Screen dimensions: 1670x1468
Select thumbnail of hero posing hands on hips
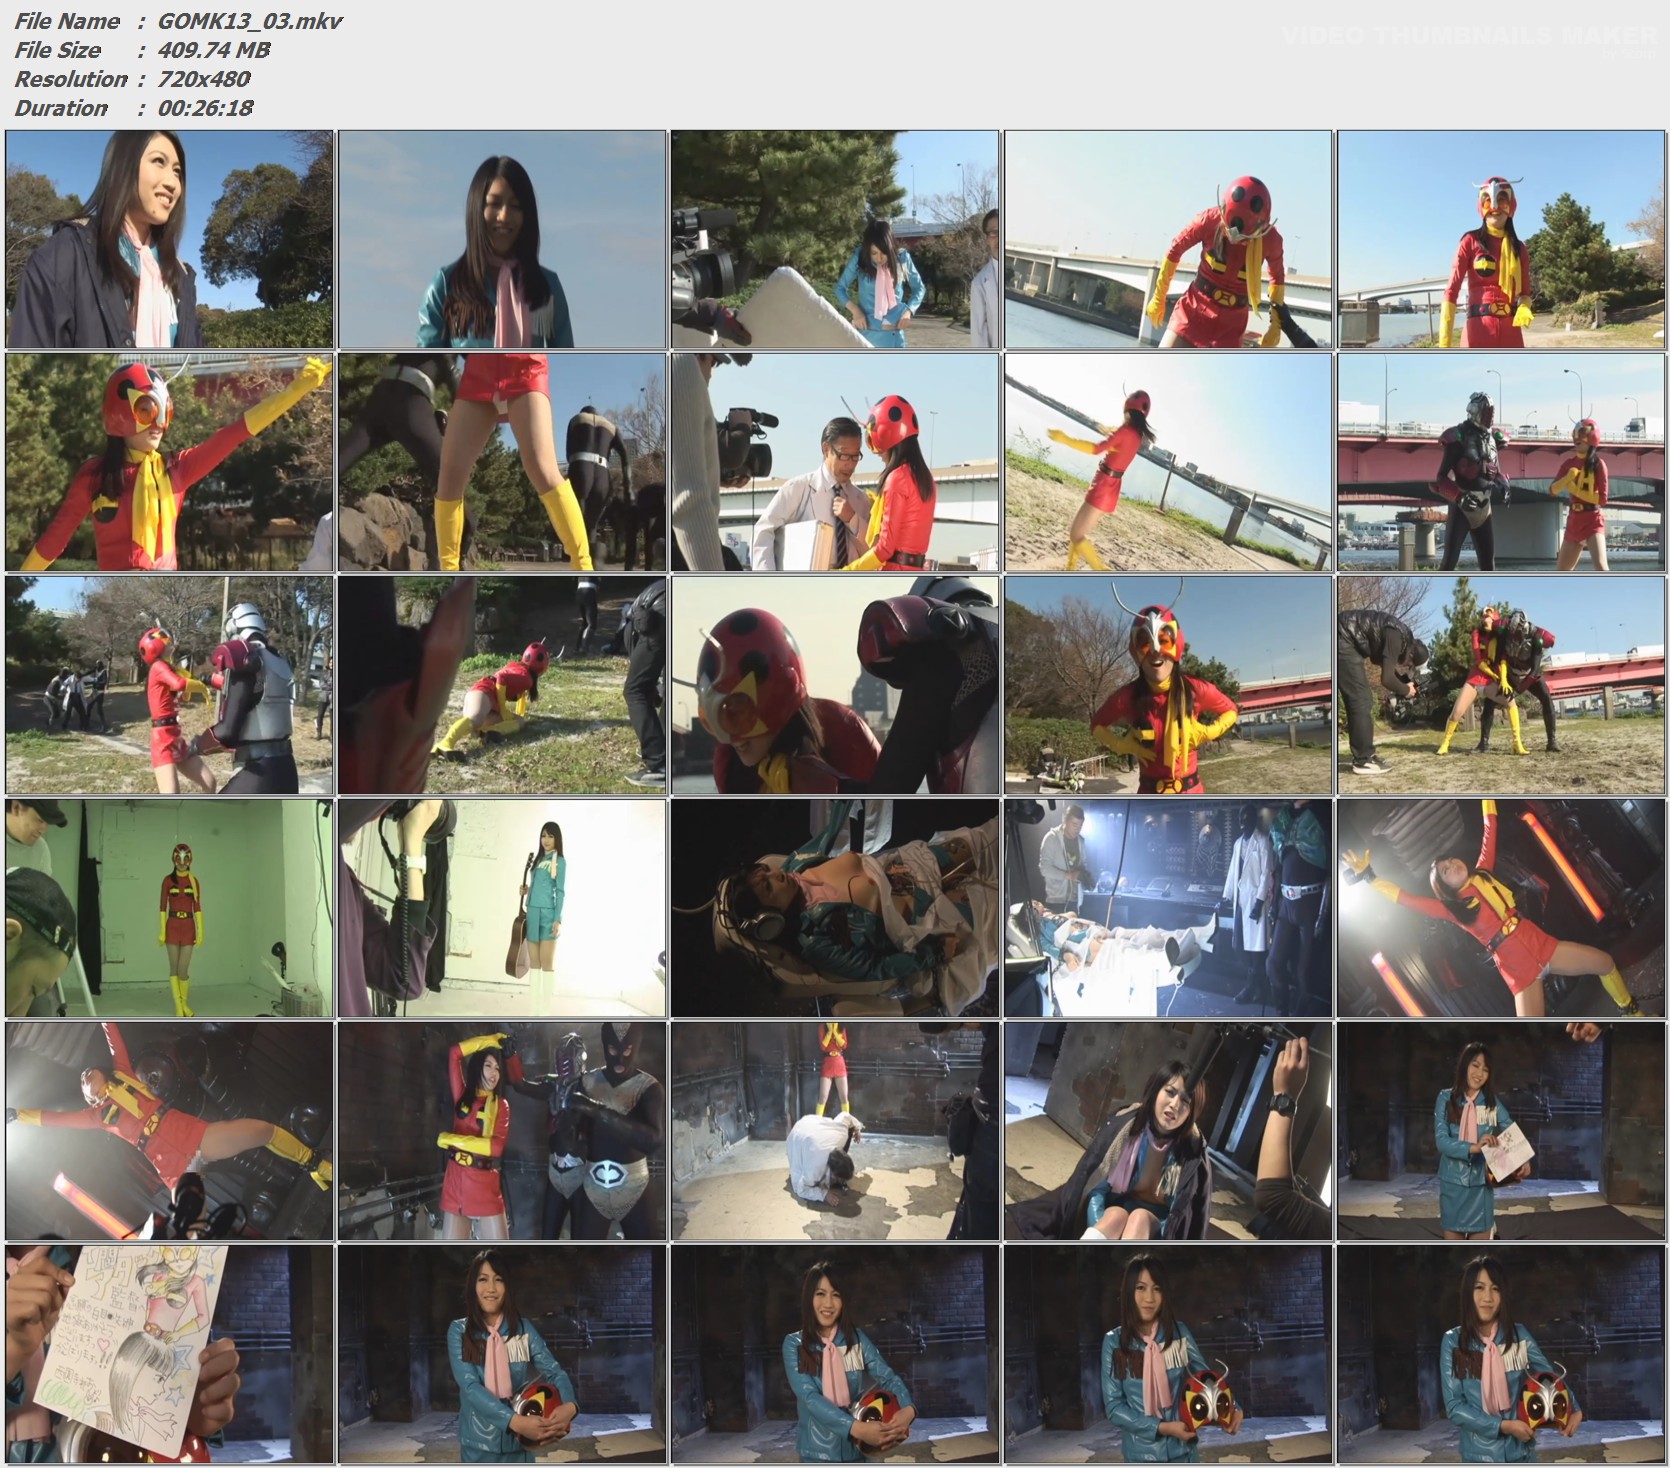point(1168,685)
